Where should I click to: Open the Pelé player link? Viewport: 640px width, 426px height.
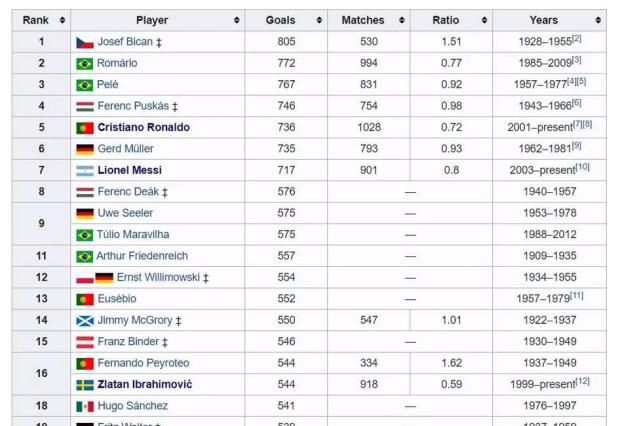pyautogui.click(x=108, y=85)
